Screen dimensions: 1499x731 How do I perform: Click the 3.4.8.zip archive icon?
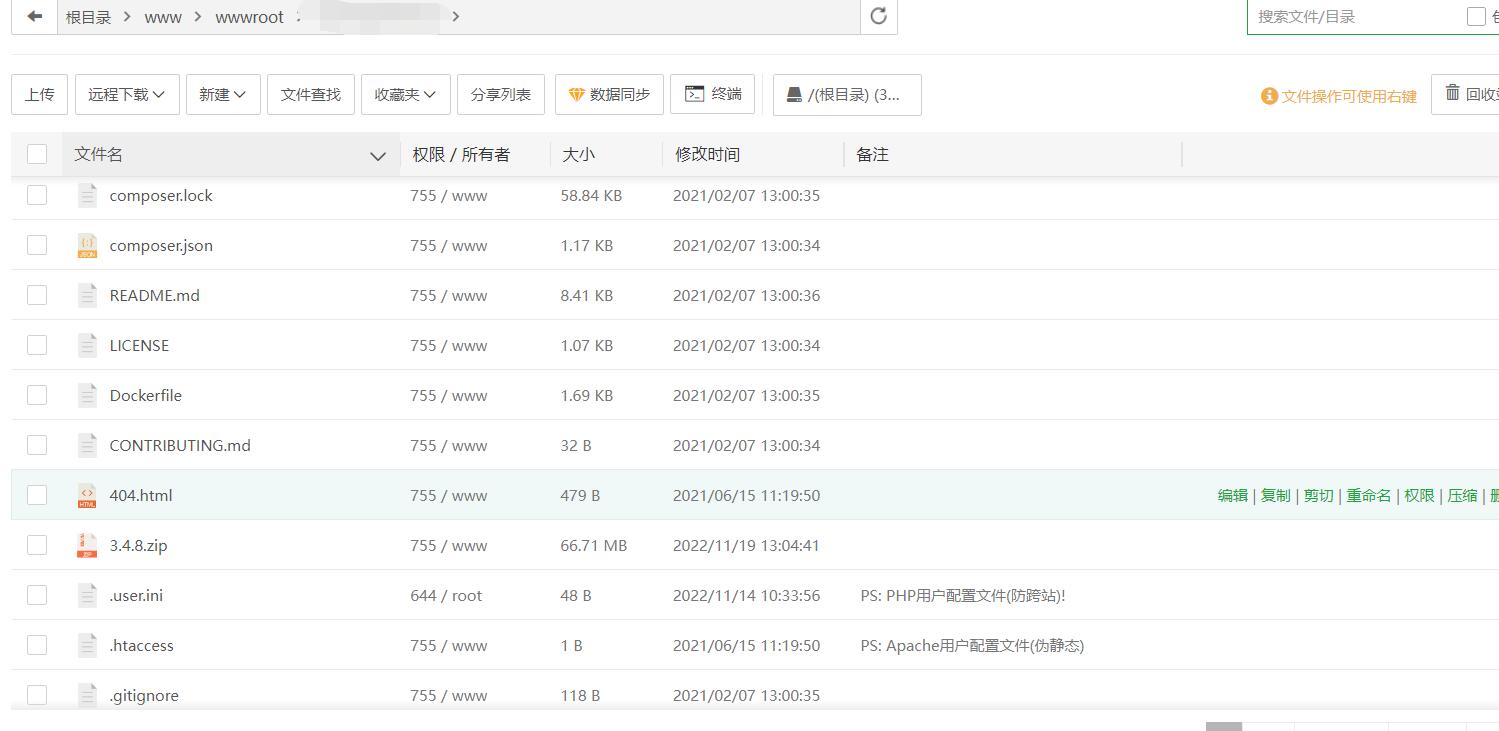[87, 545]
